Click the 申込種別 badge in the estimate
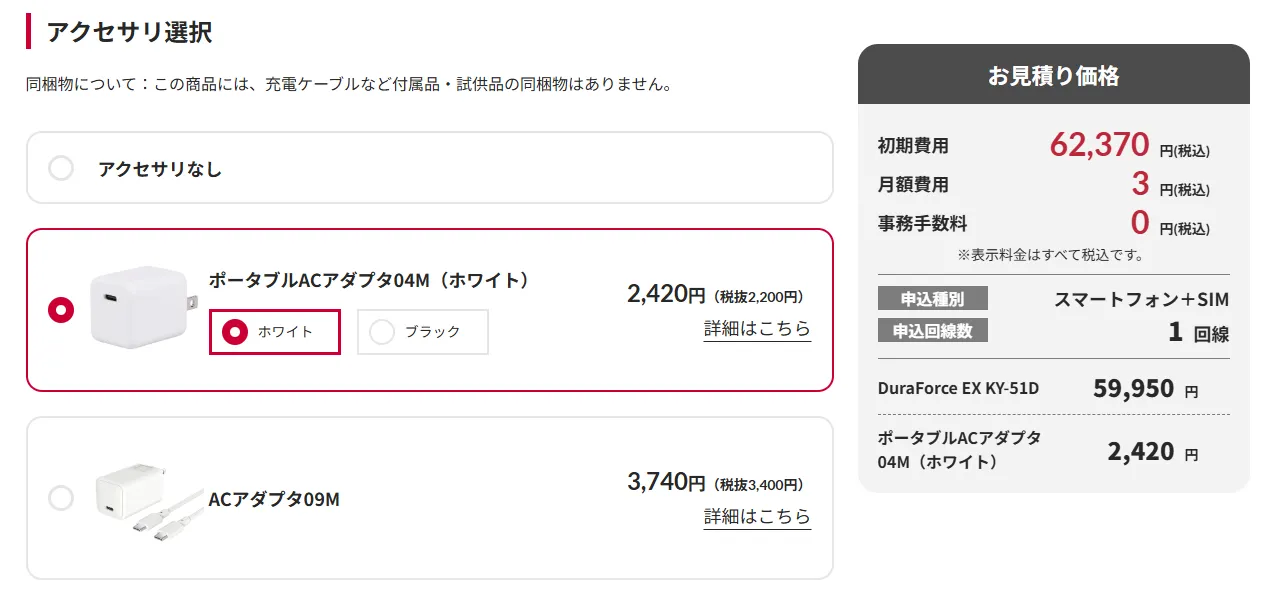 click(932, 299)
